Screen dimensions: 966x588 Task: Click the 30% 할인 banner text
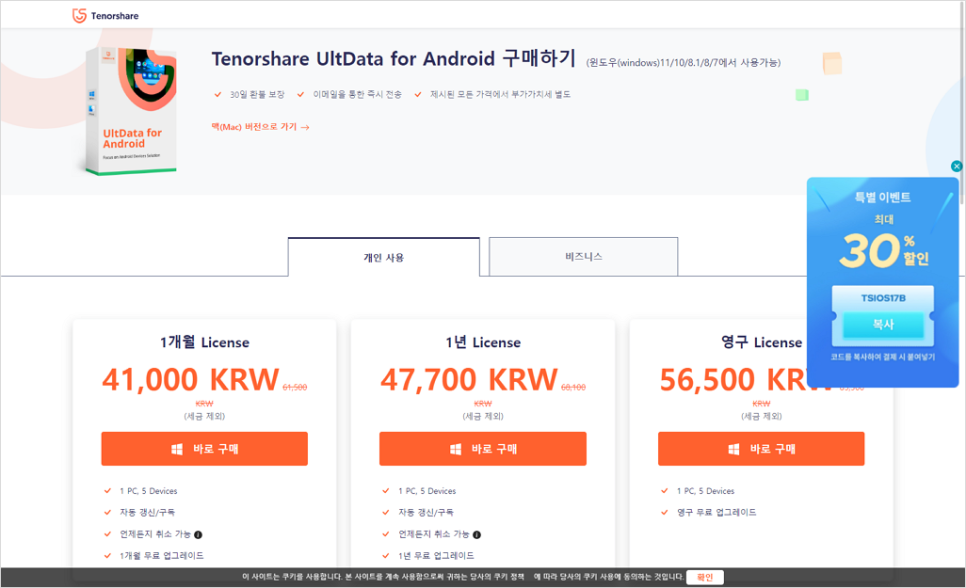pyautogui.click(x=884, y=250)
